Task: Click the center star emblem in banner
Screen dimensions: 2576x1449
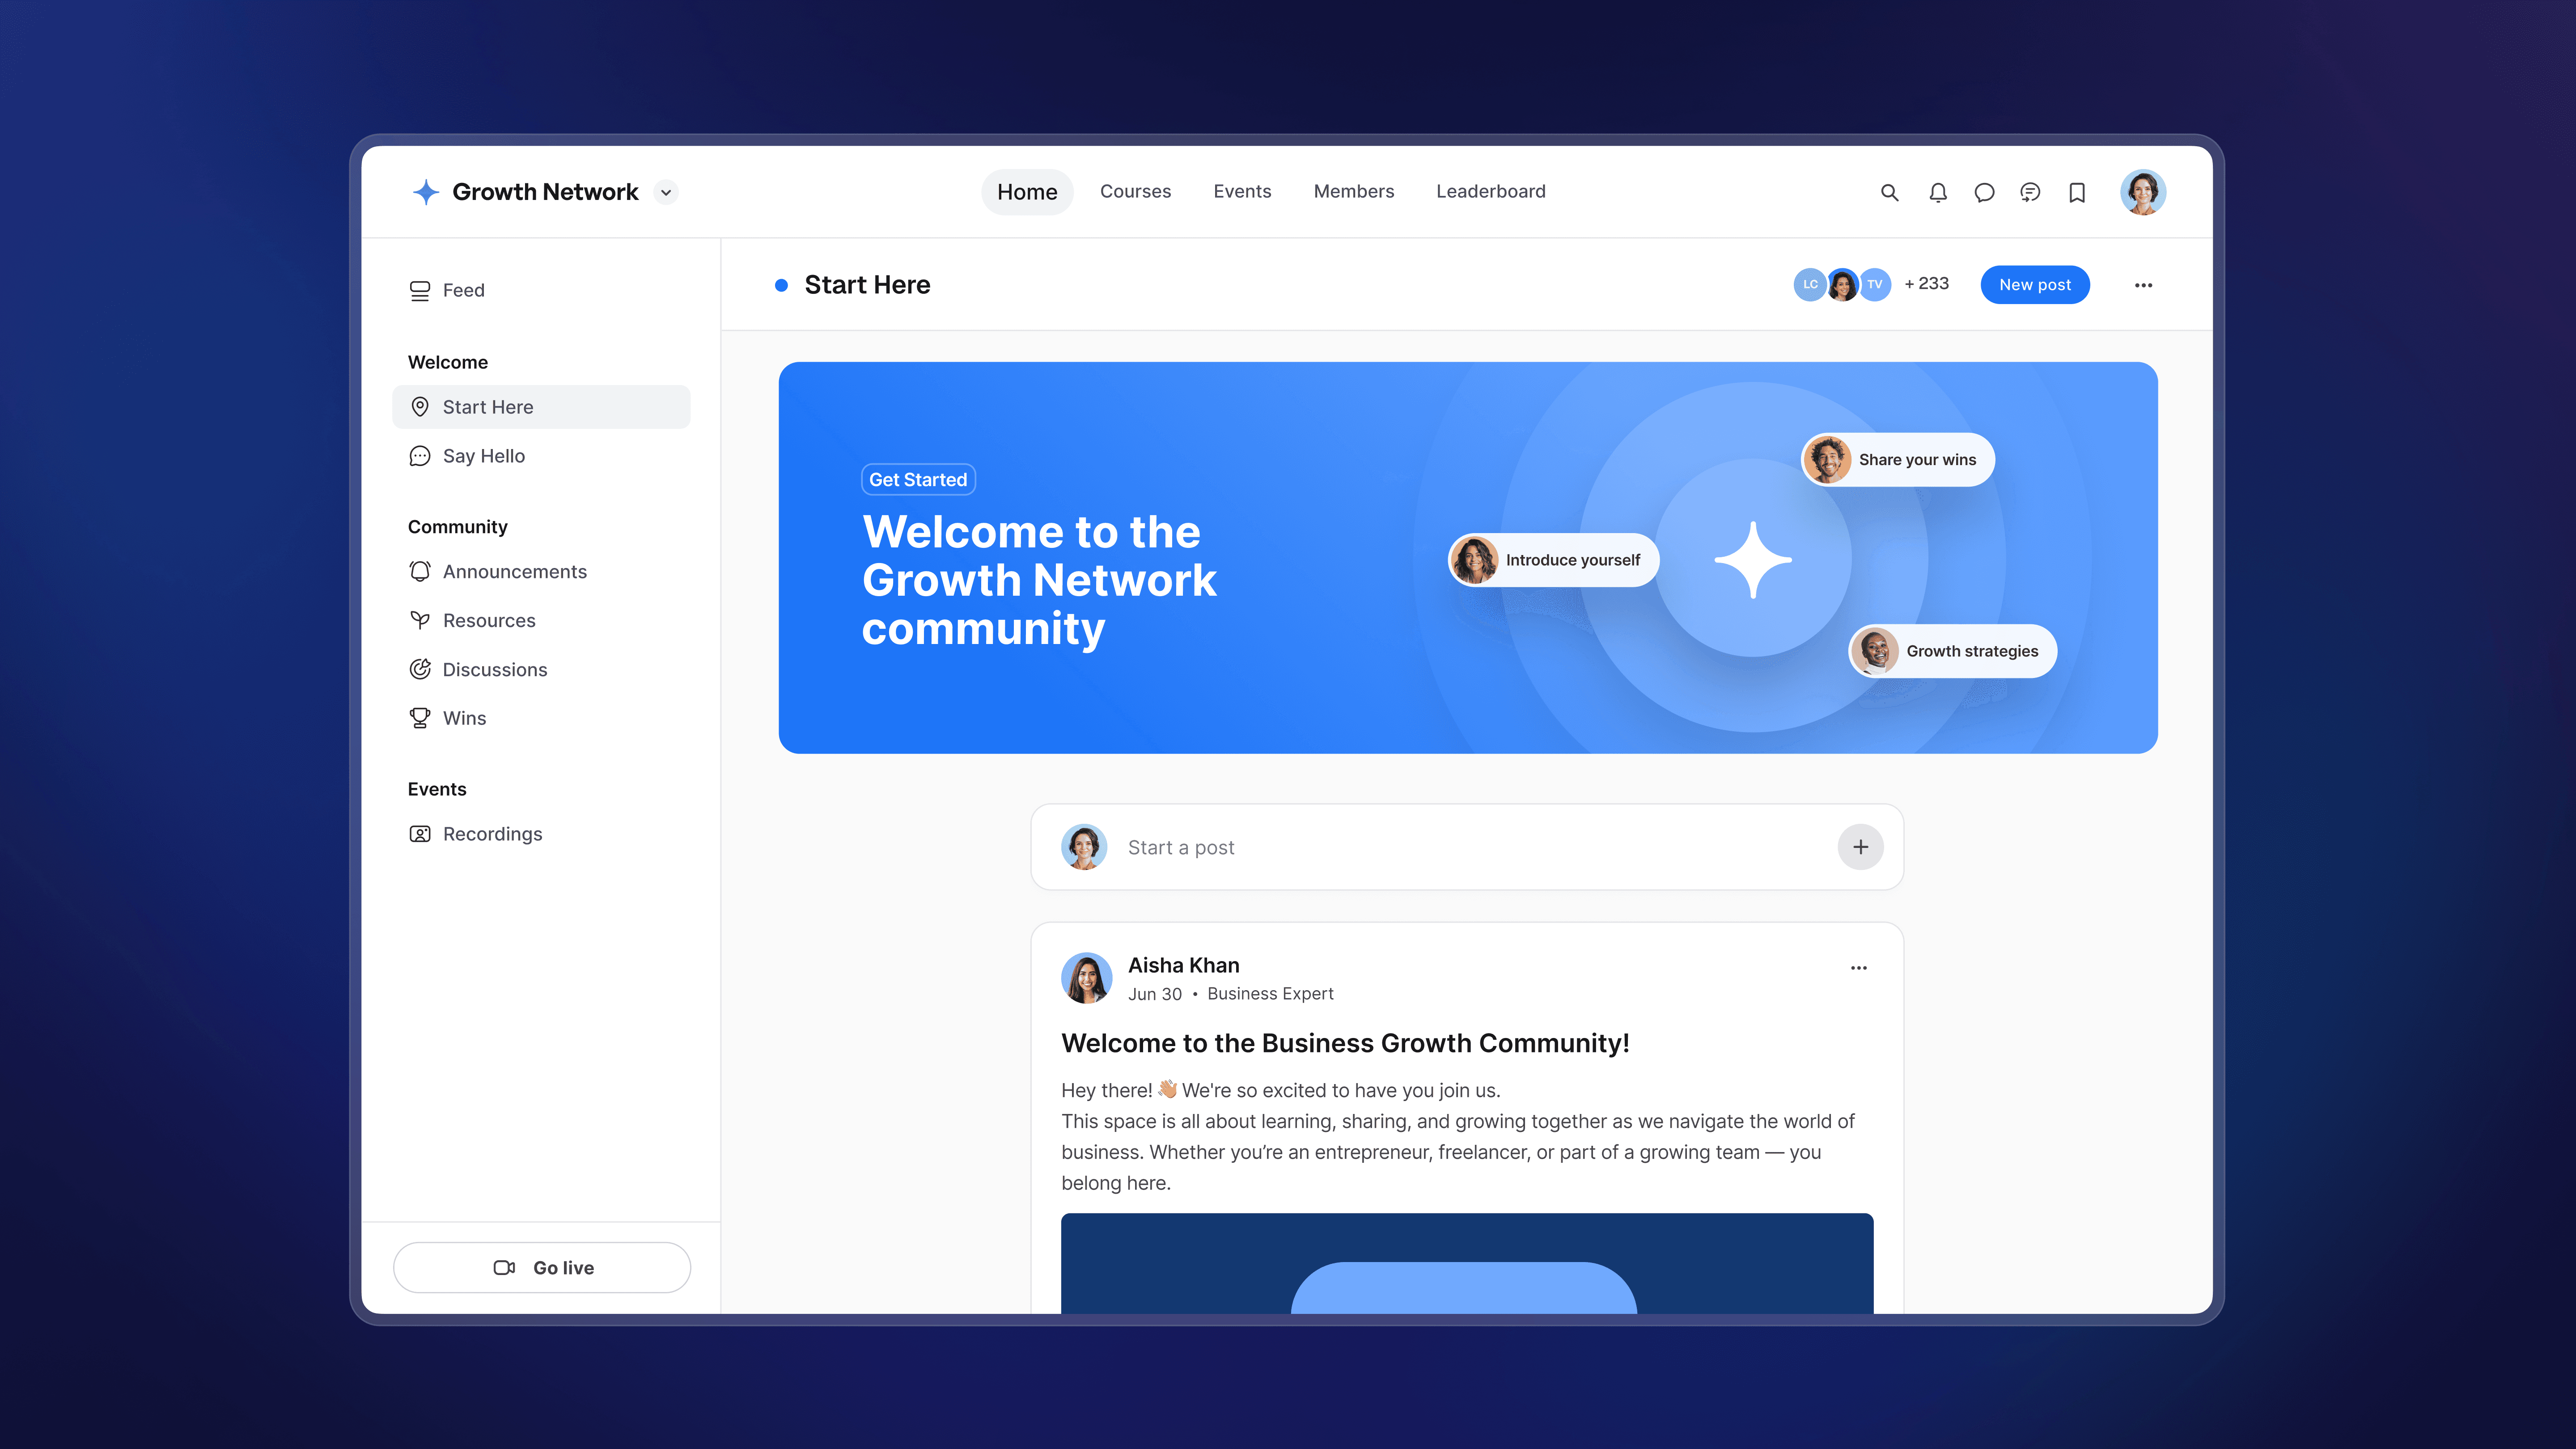Action: point(1752,559)
